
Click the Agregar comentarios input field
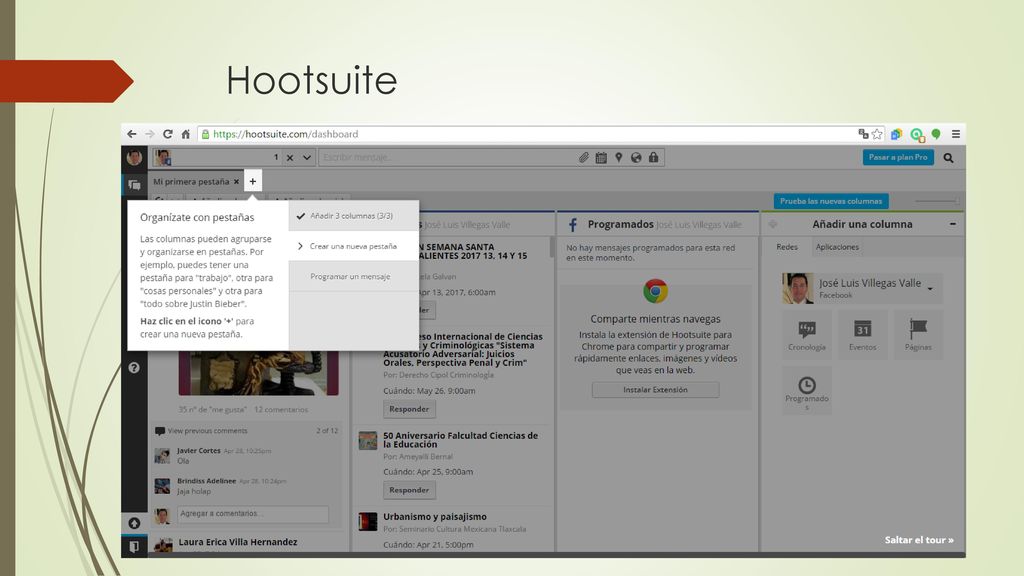click(x=253, y=514)
